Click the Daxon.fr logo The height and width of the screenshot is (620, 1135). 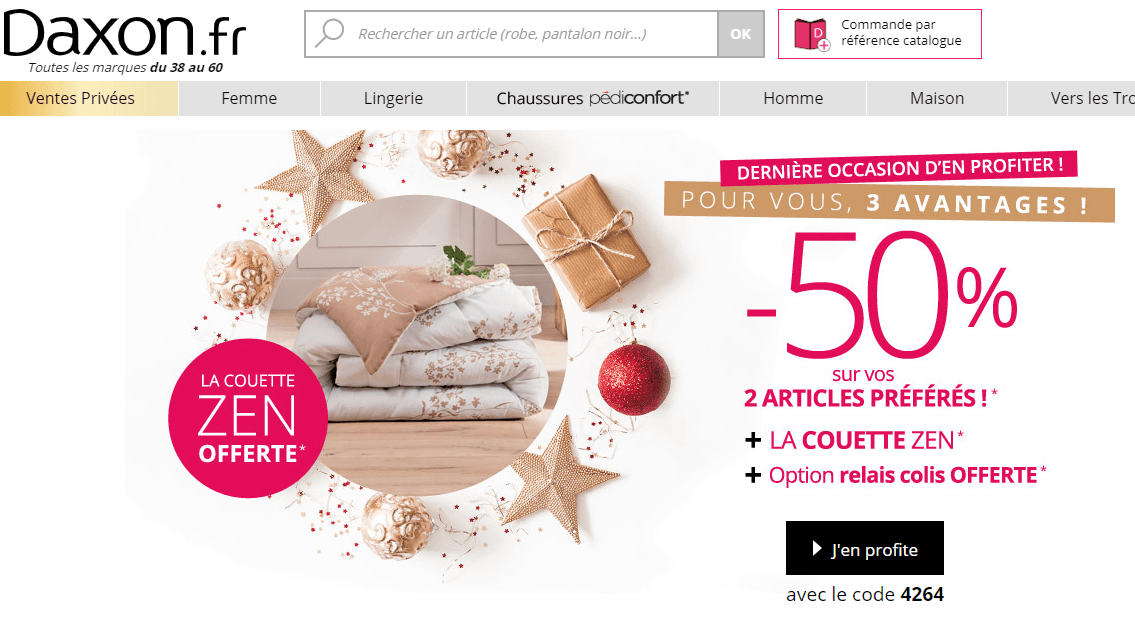pos(125,35)
